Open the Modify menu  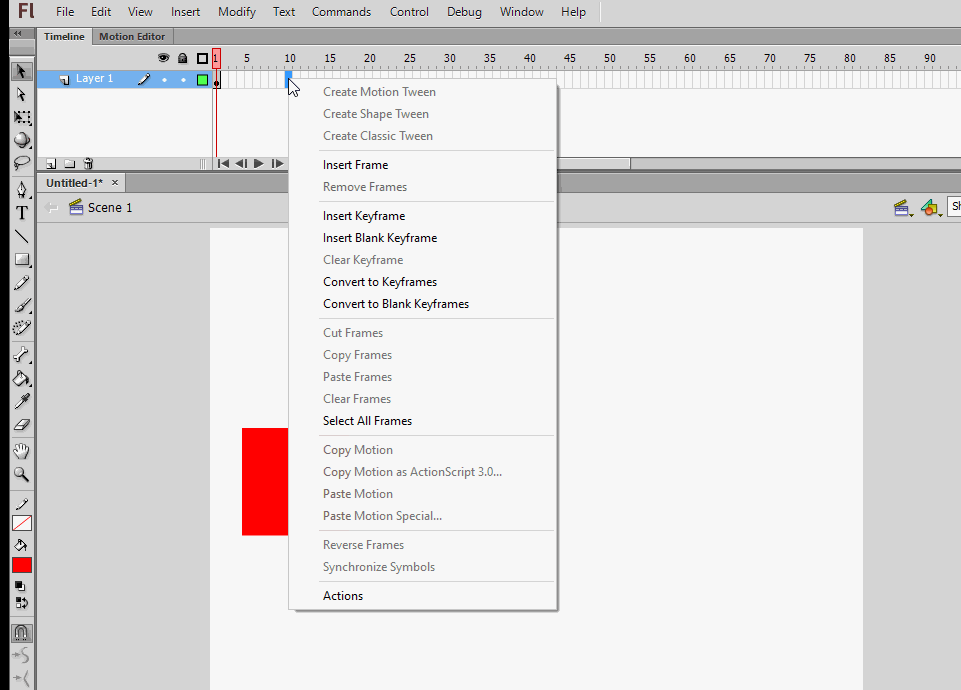[x=236, y=11]
